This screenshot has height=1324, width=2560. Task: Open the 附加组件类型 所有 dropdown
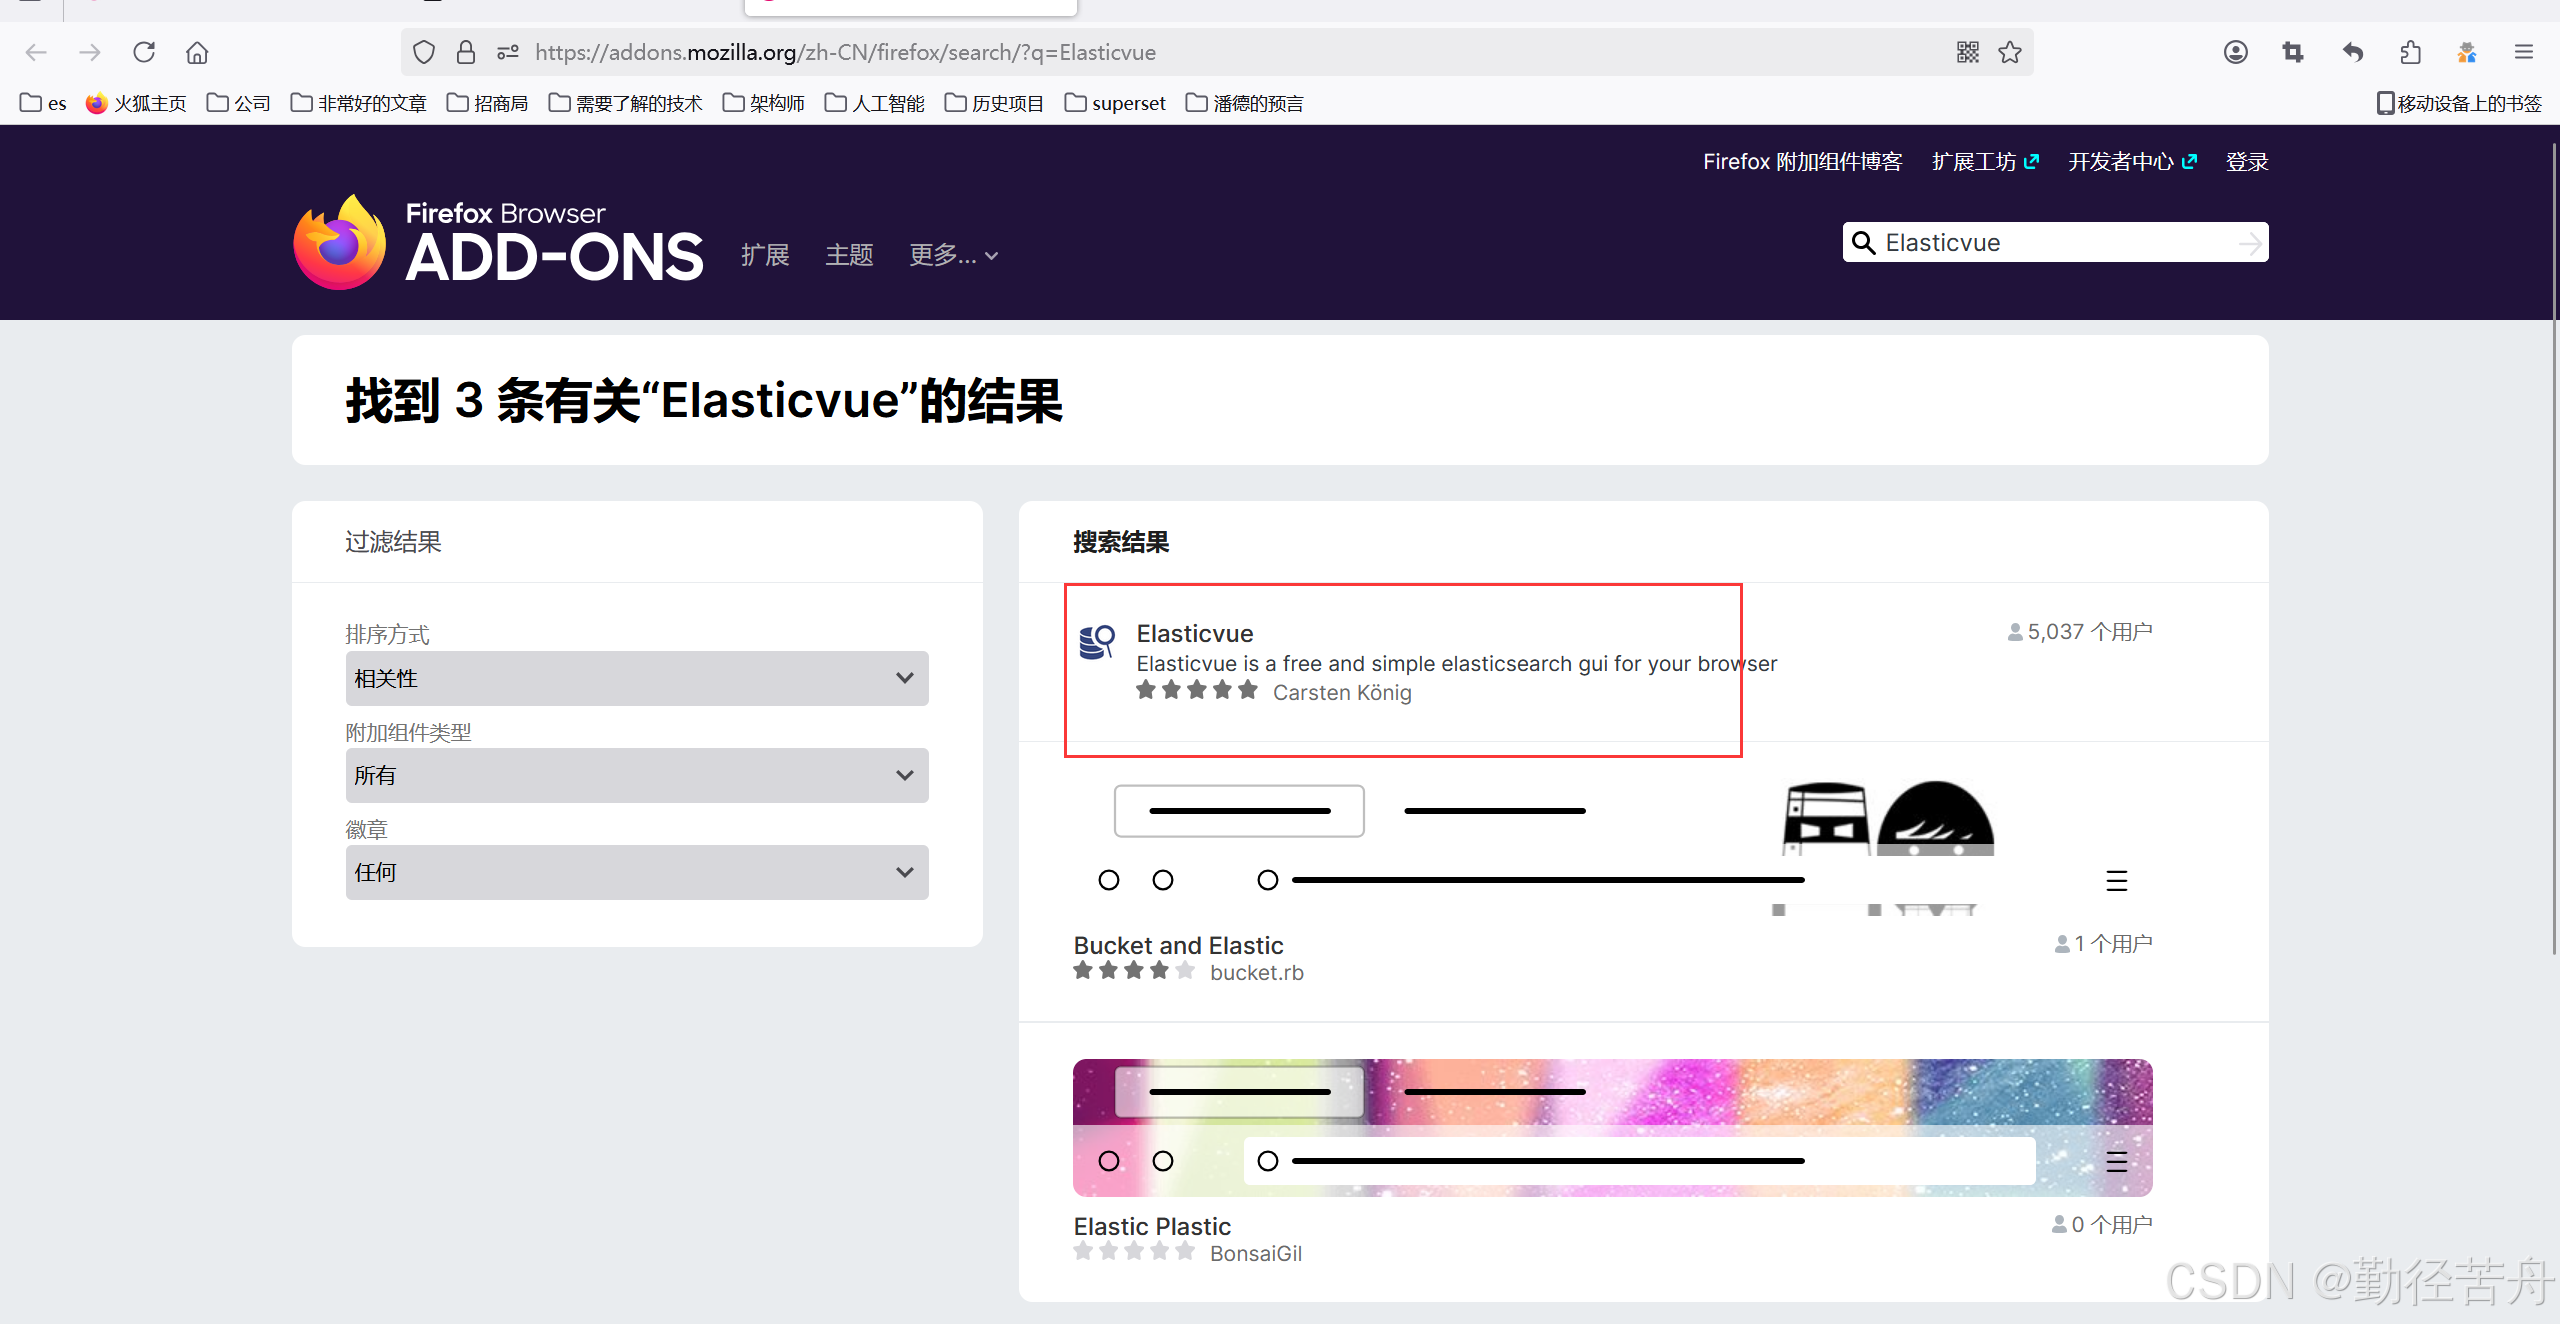tap(636, 775)
